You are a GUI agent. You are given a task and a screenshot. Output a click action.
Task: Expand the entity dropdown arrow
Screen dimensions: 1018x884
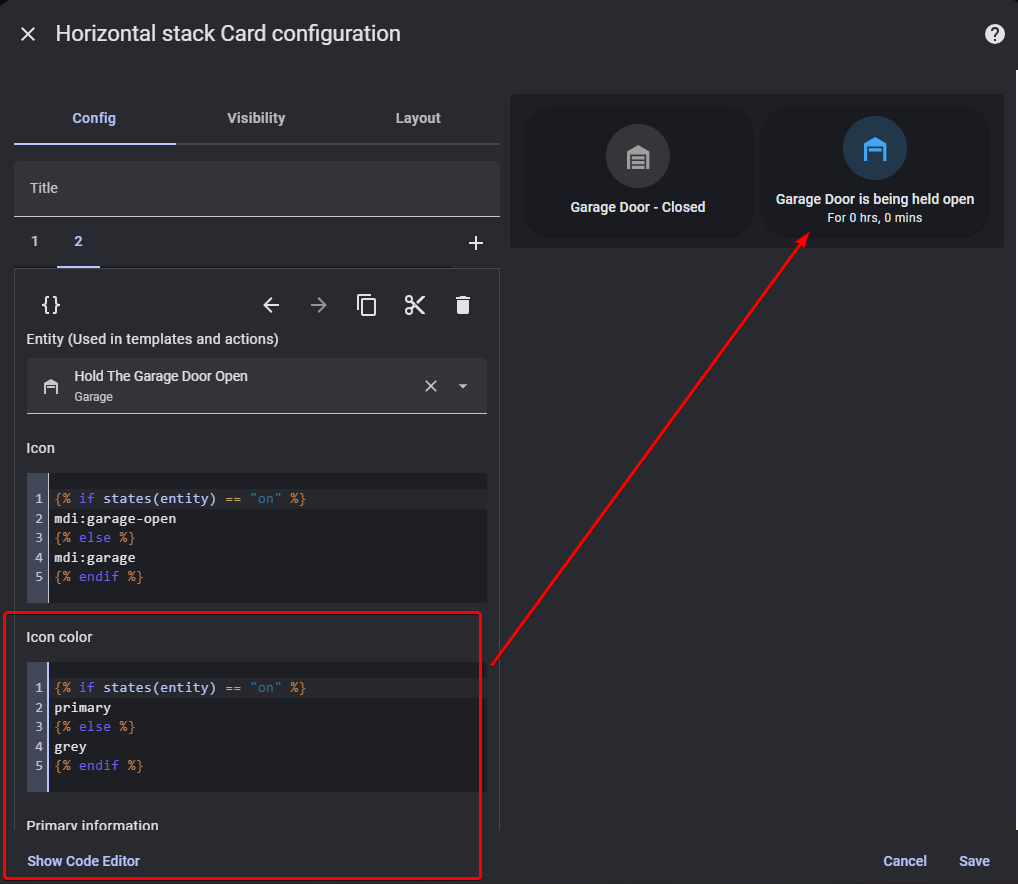pos(462,386)
